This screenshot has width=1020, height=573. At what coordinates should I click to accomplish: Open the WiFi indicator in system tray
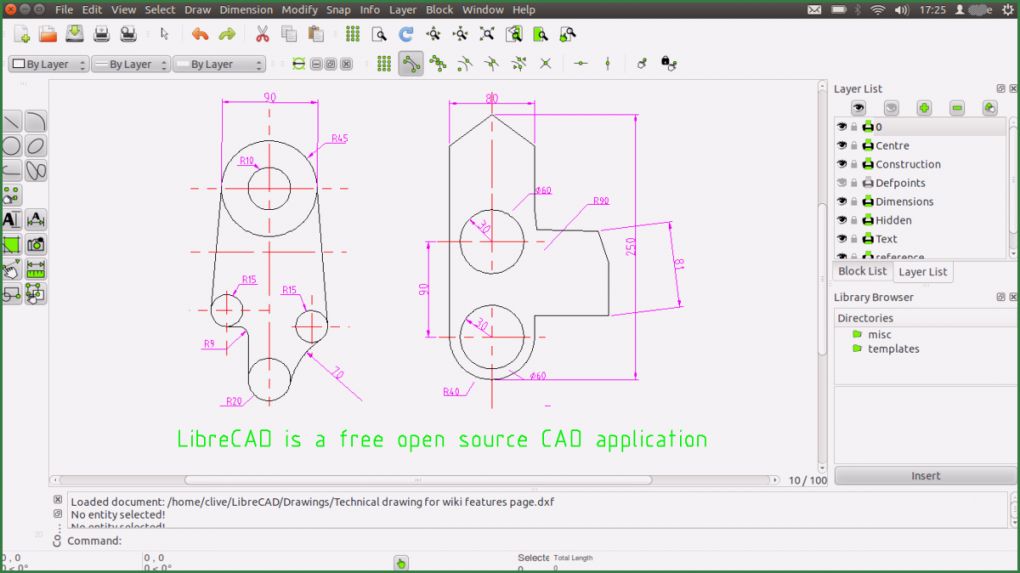[x=878, y=10]
